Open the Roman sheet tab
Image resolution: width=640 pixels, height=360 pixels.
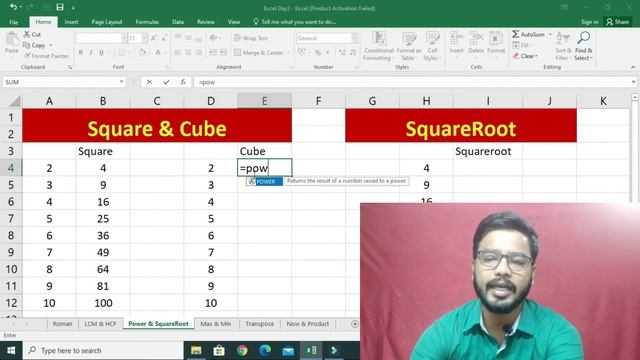[x=62, y=324]
